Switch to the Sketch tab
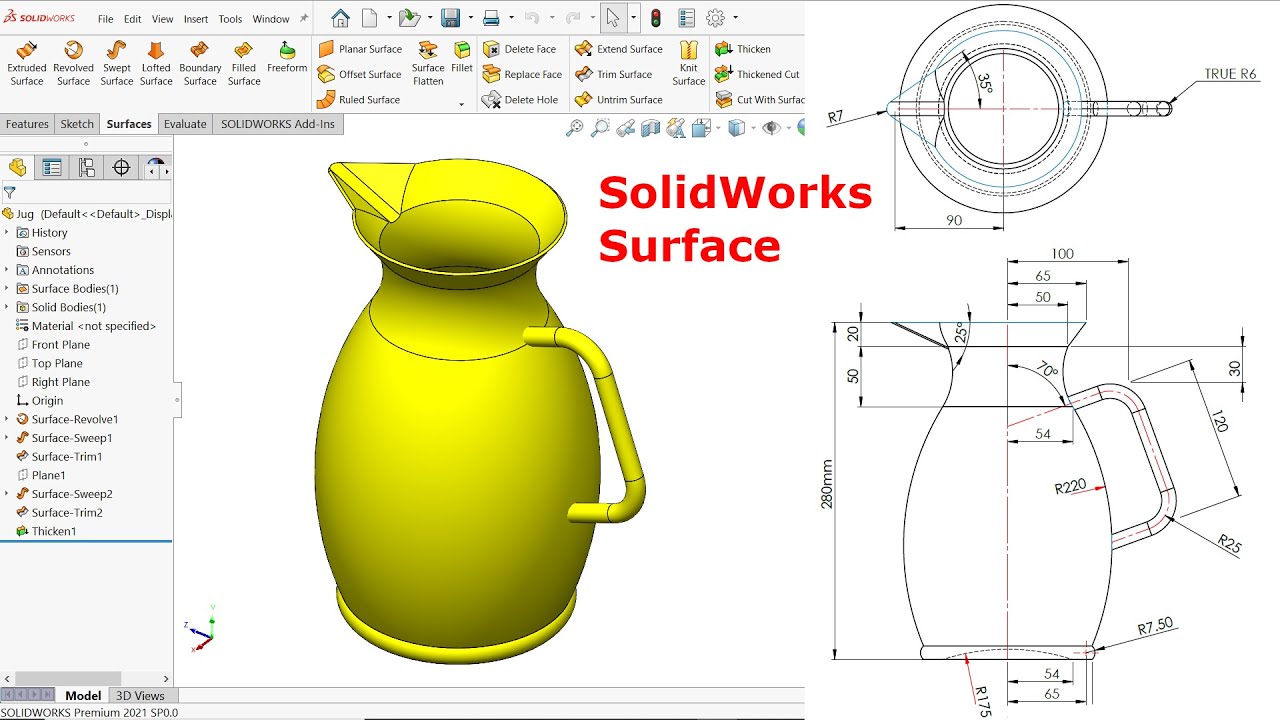Screen dimensions: 1280x720 coord(77,124)
